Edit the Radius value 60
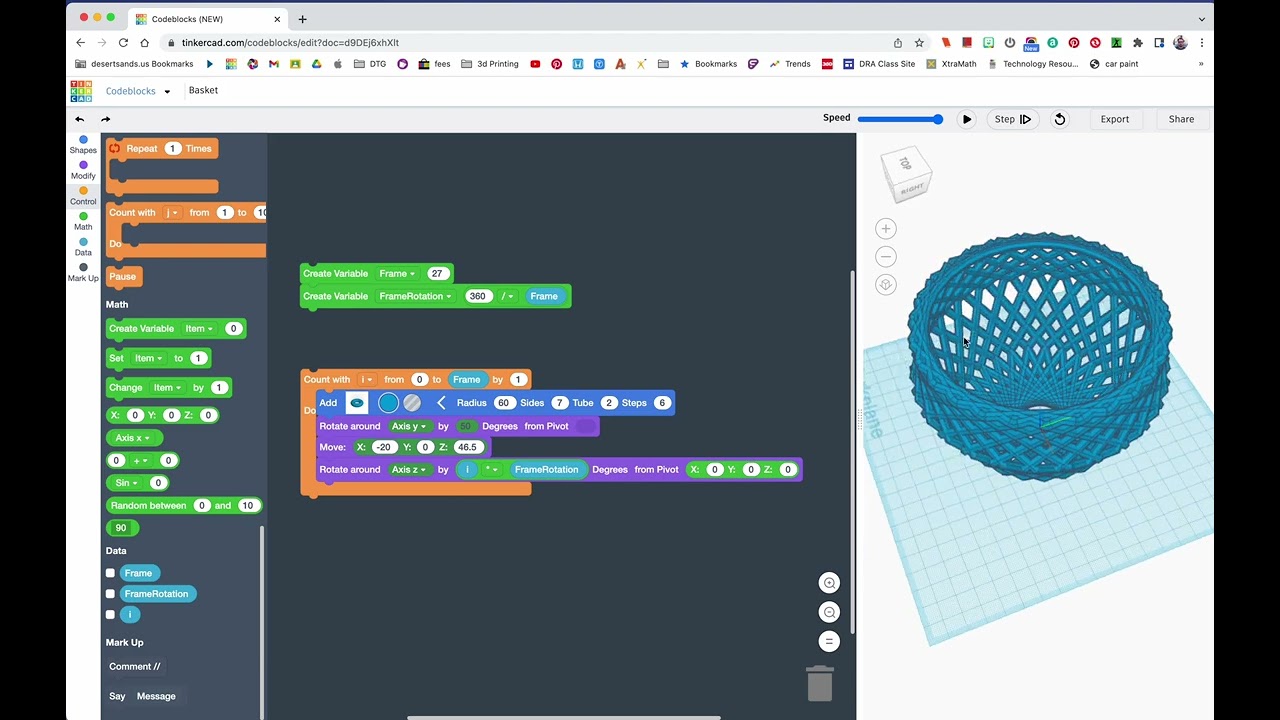Viewport: 1280px width, 720px height. 503,403
